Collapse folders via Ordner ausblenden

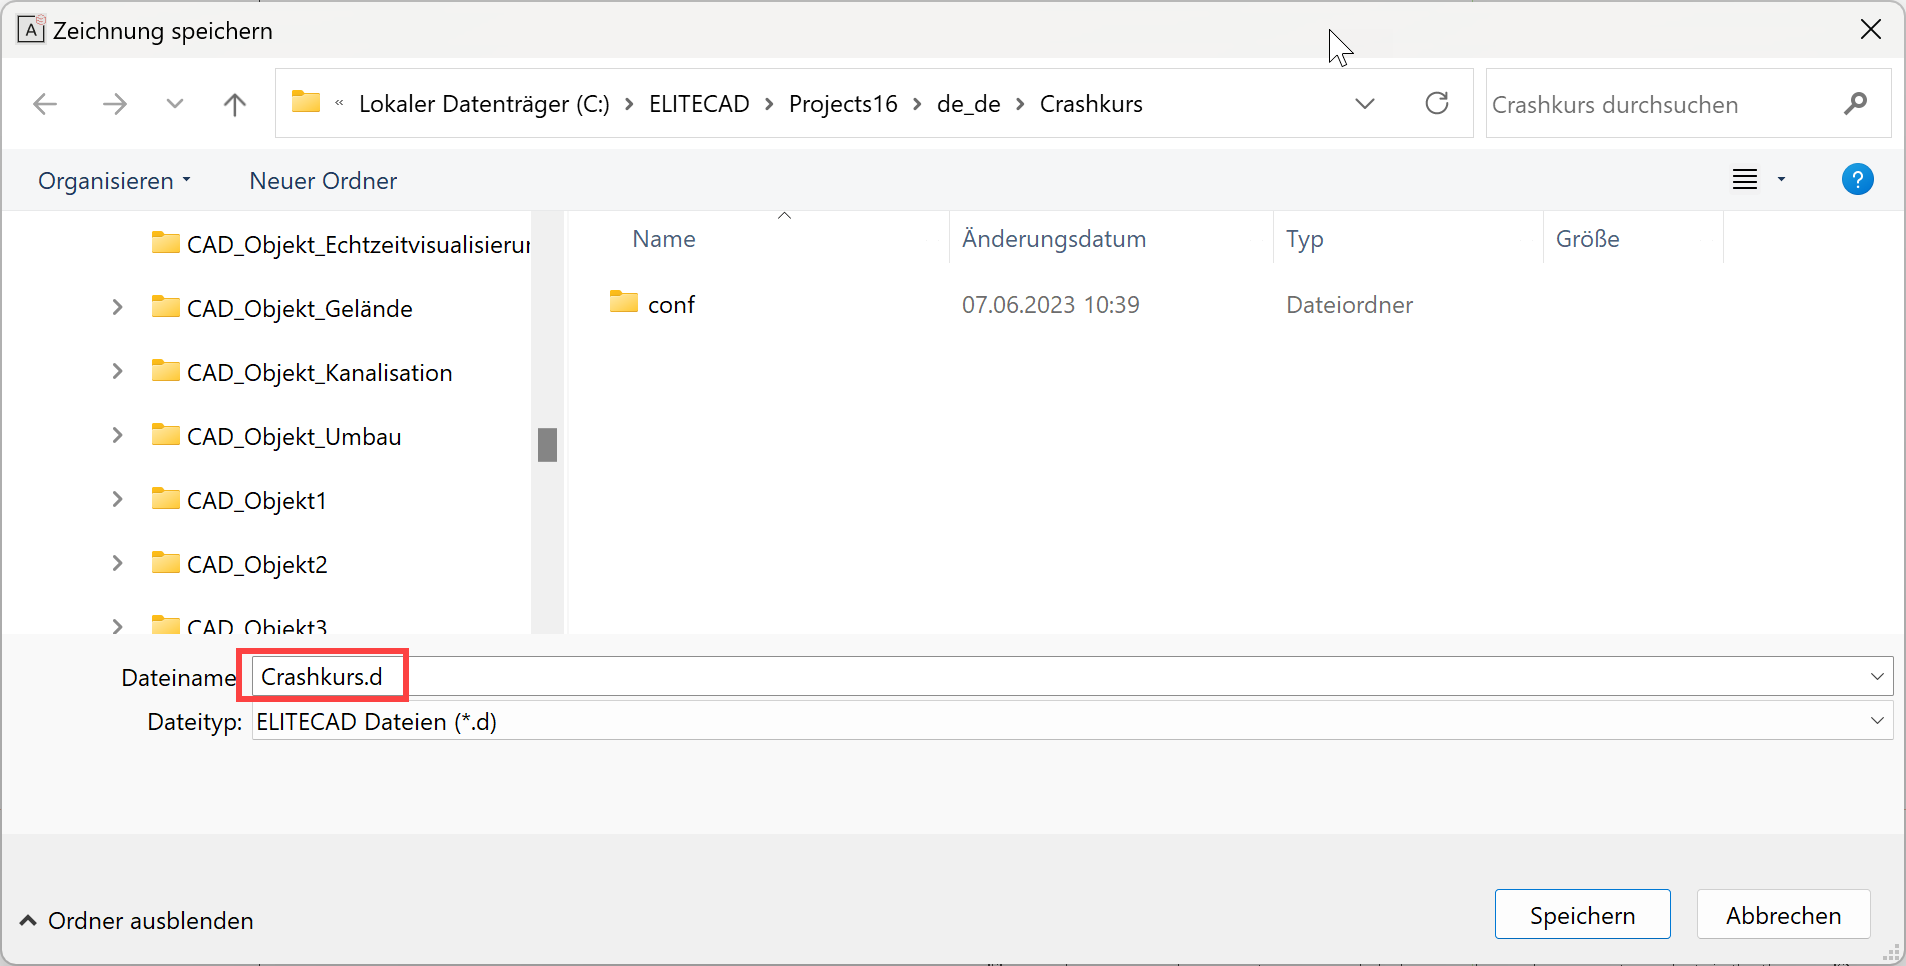136,920
